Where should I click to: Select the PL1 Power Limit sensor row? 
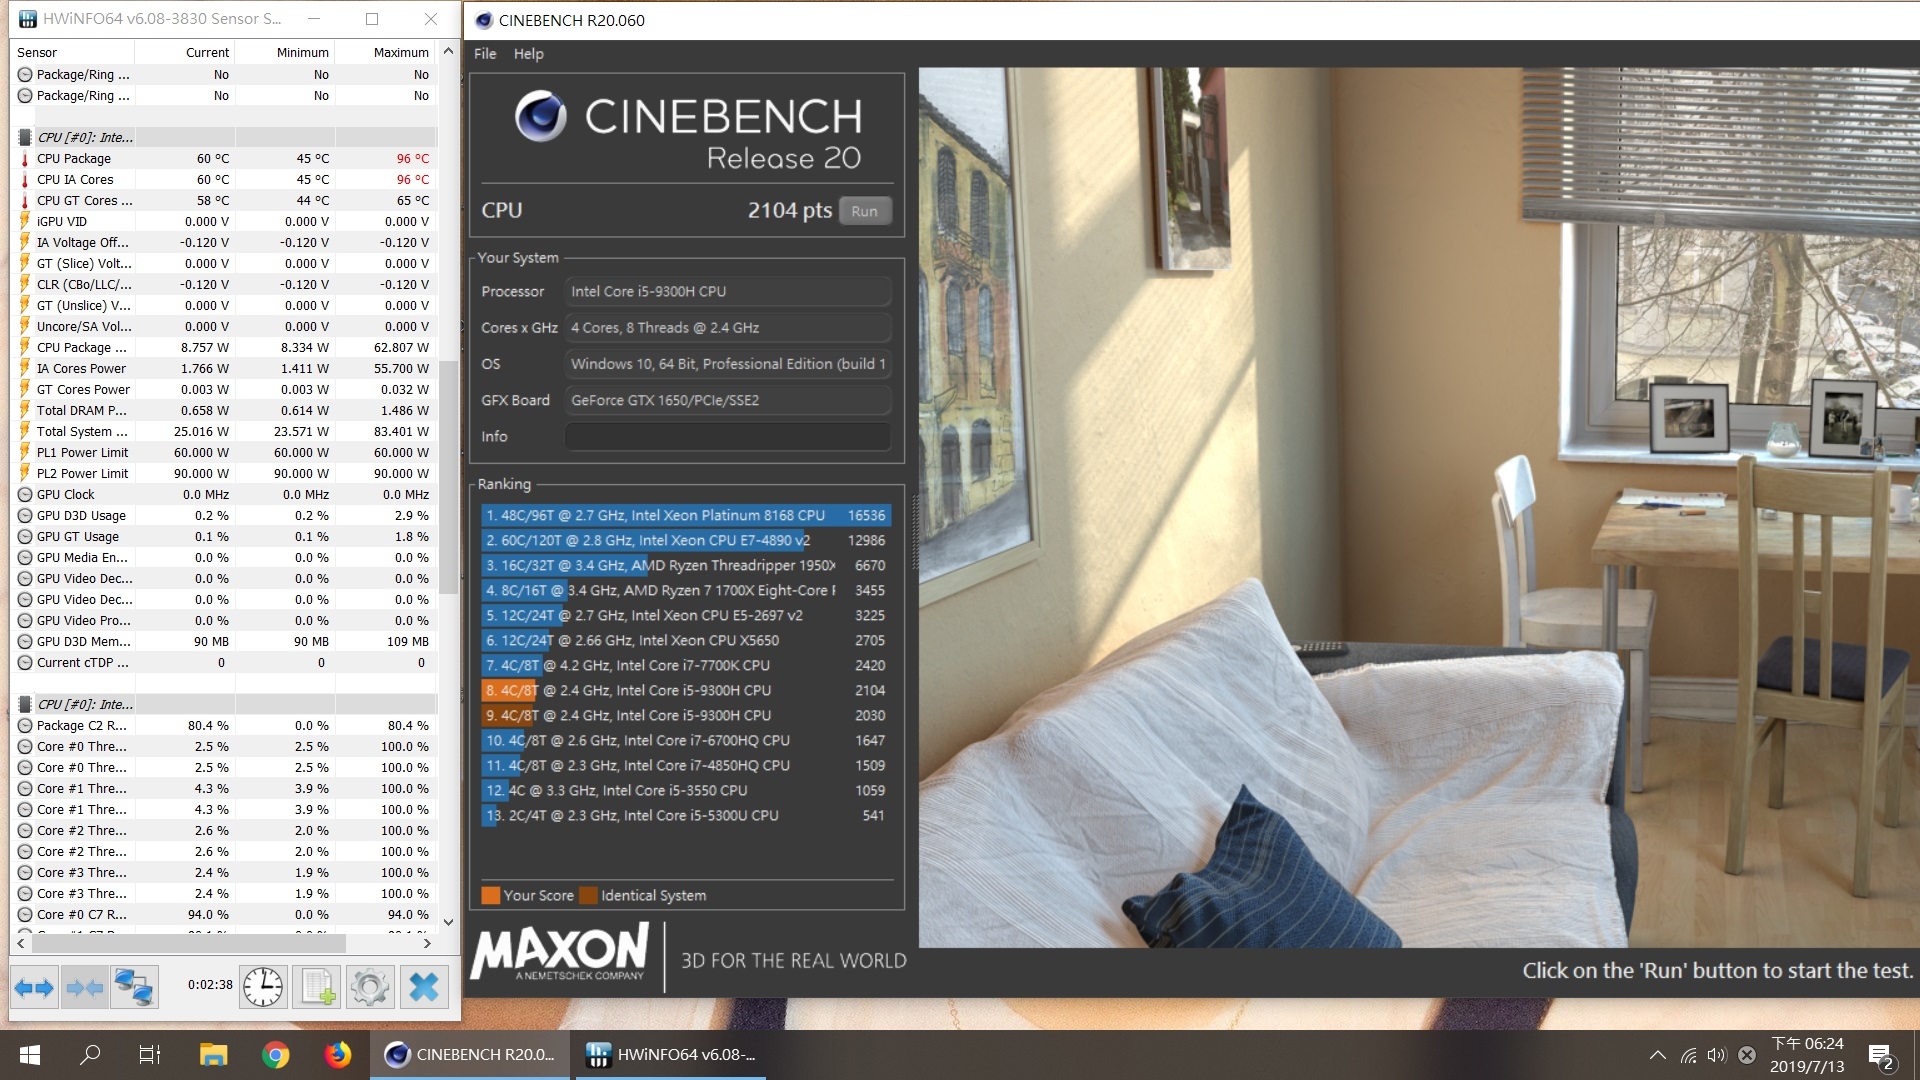click(224, 453)
